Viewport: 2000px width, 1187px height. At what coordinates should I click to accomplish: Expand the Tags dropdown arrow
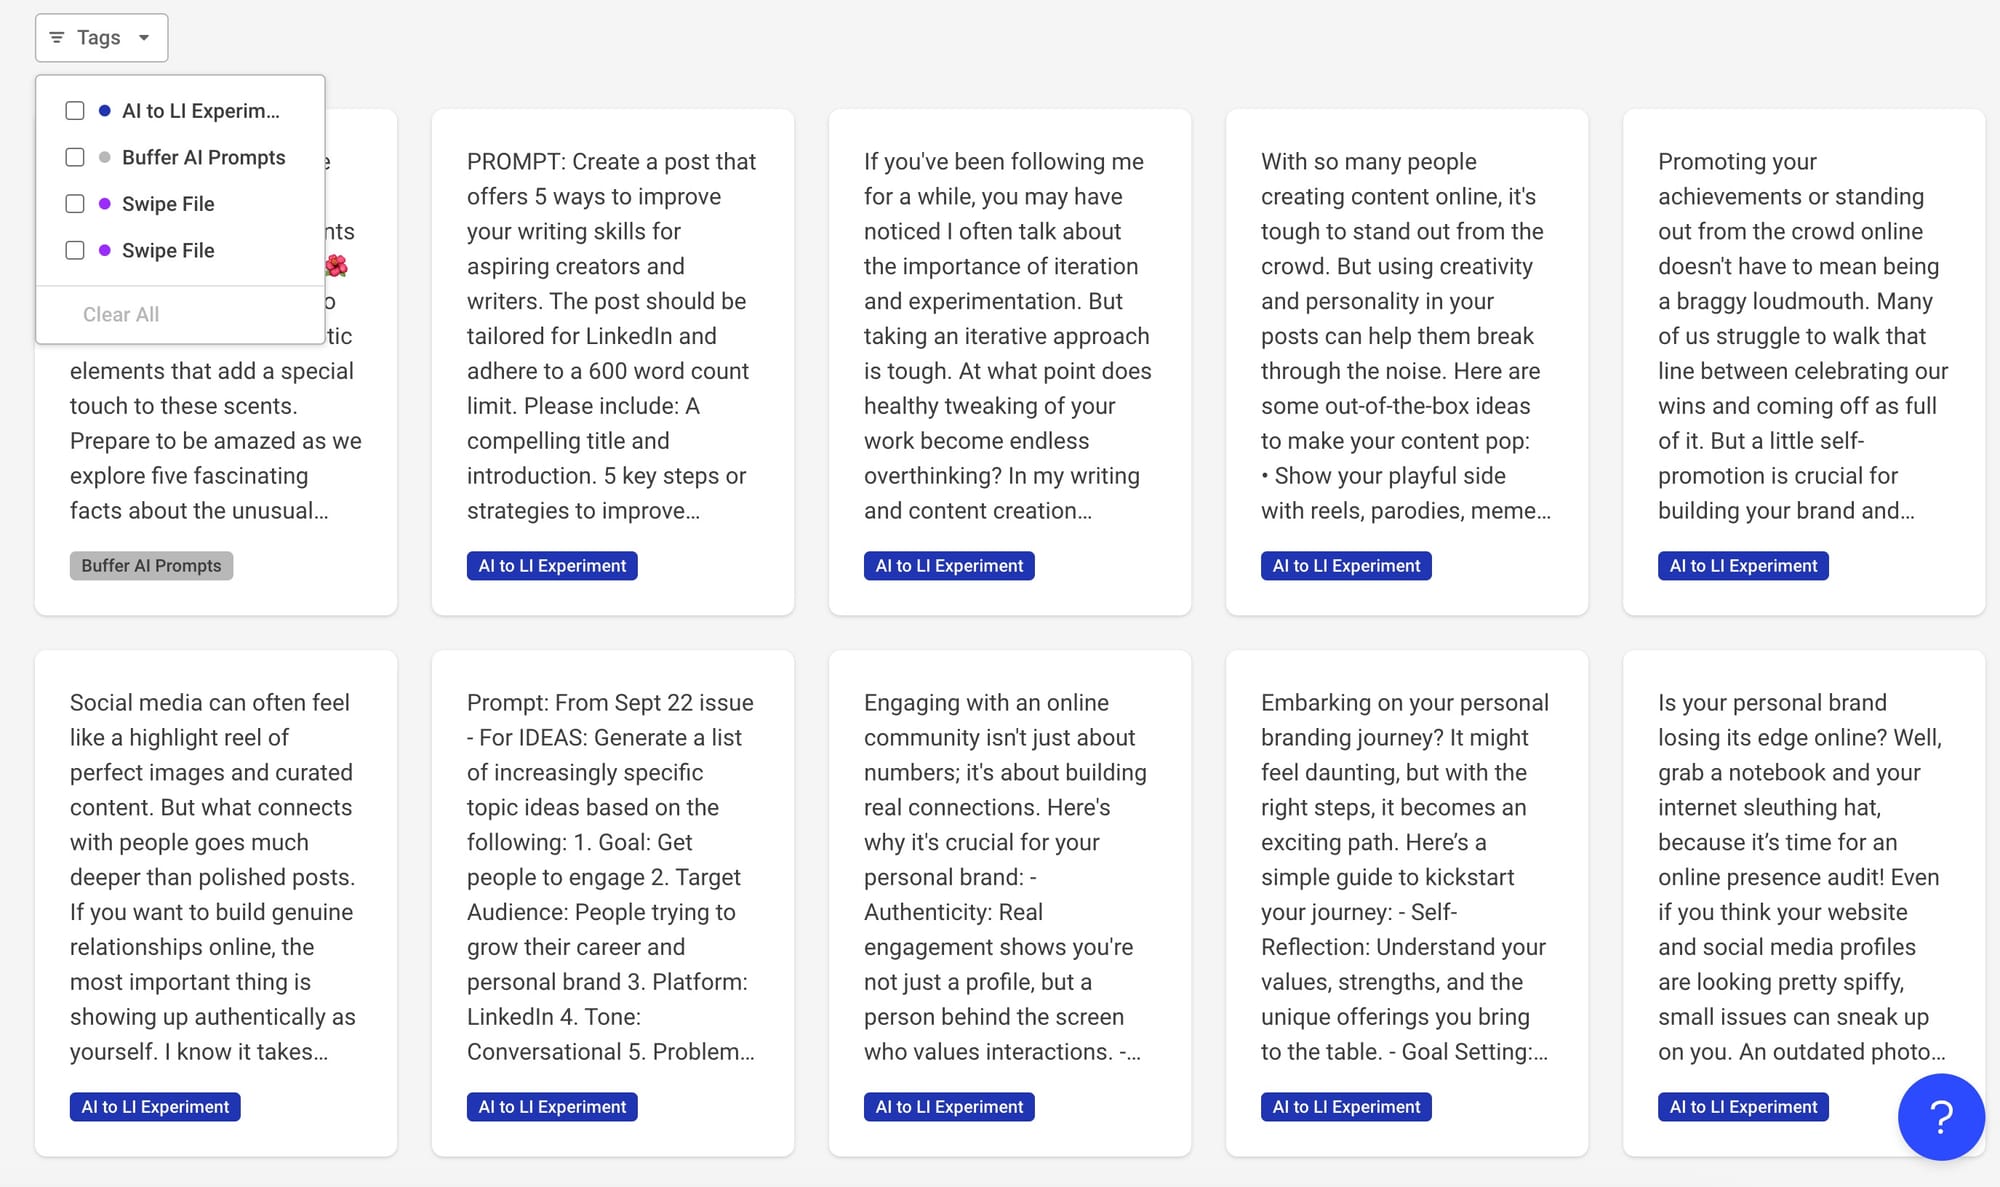coord(144,37)
